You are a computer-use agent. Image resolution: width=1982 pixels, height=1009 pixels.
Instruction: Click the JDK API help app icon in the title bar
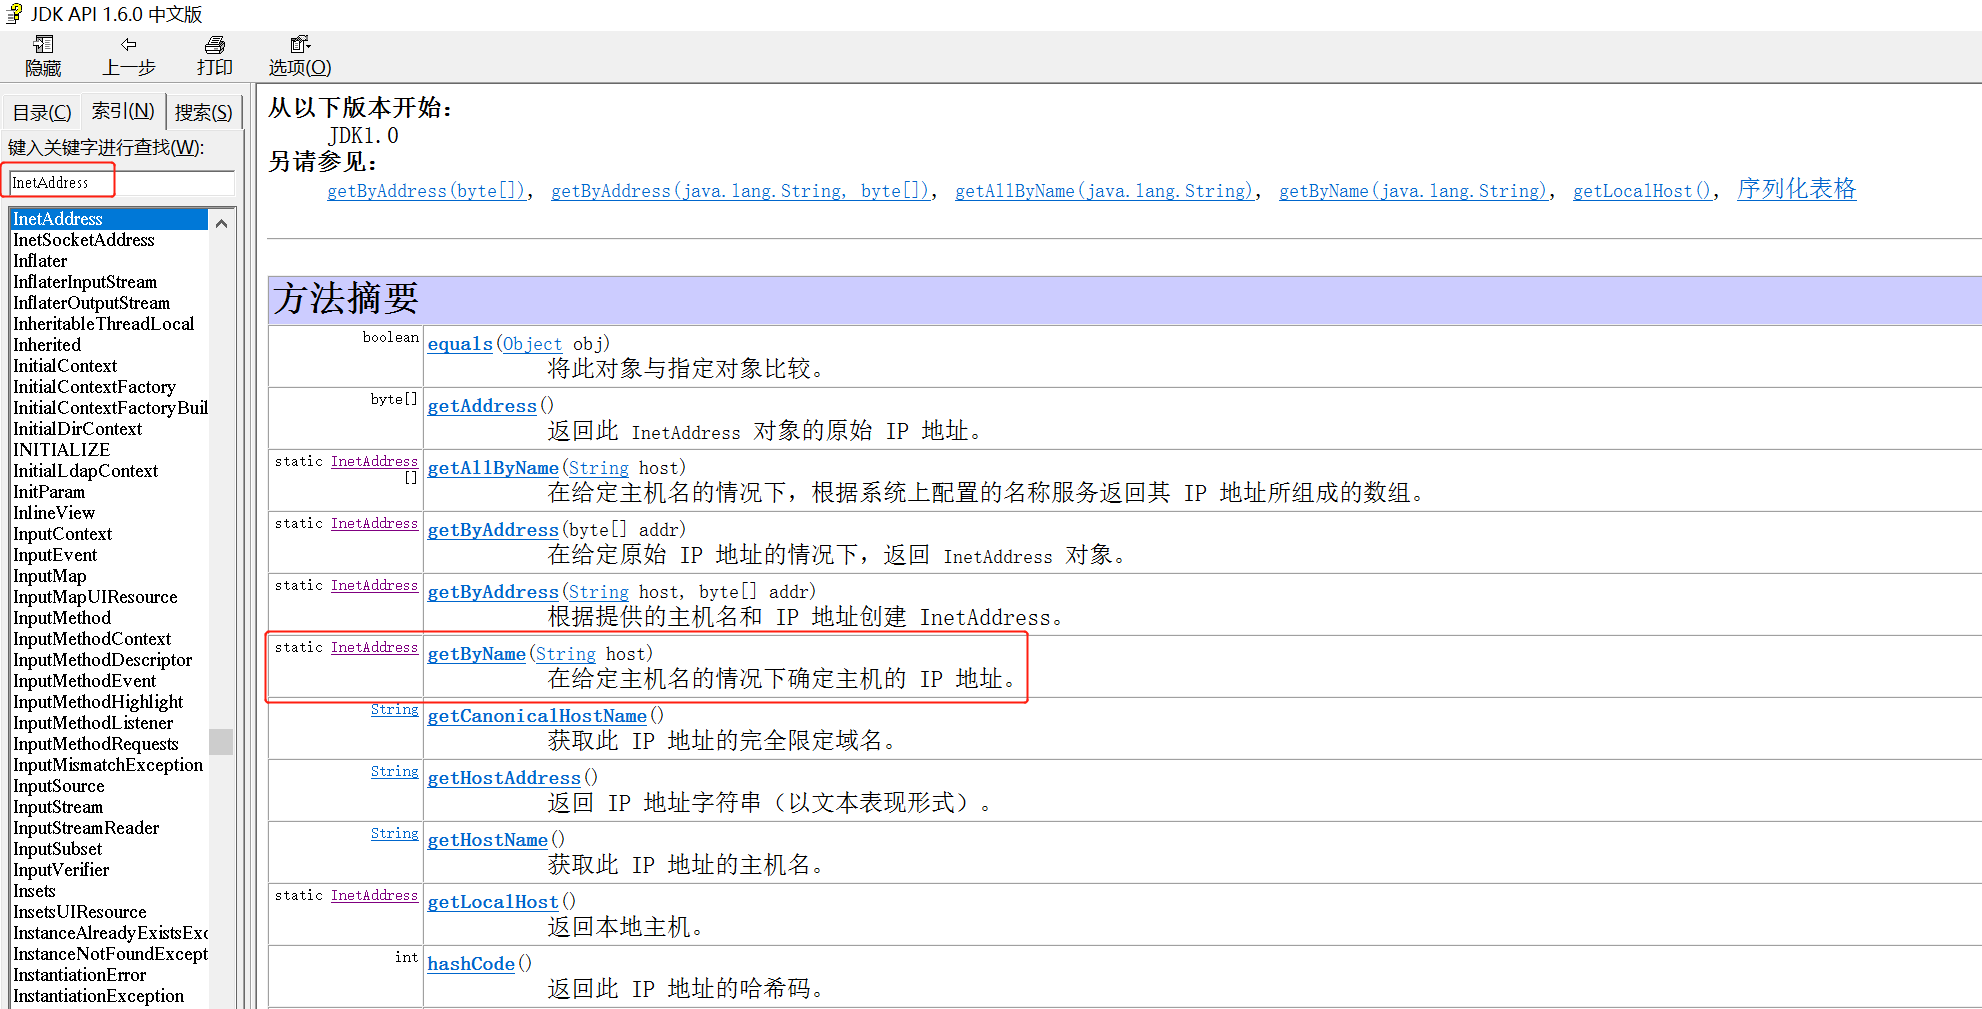point(14,14)
